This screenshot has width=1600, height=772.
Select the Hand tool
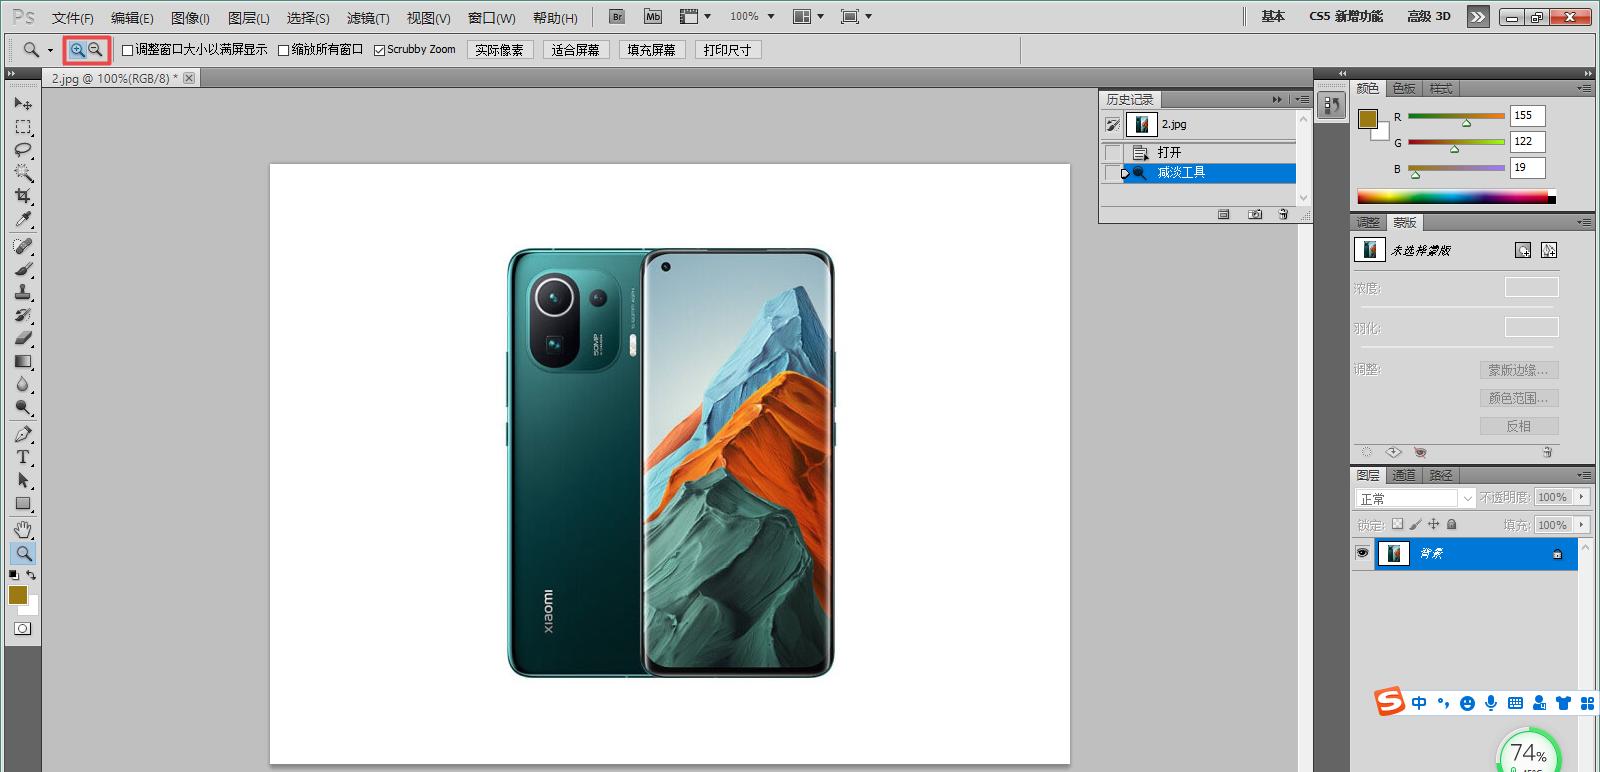pyautogui.click(x=23, y=529)
